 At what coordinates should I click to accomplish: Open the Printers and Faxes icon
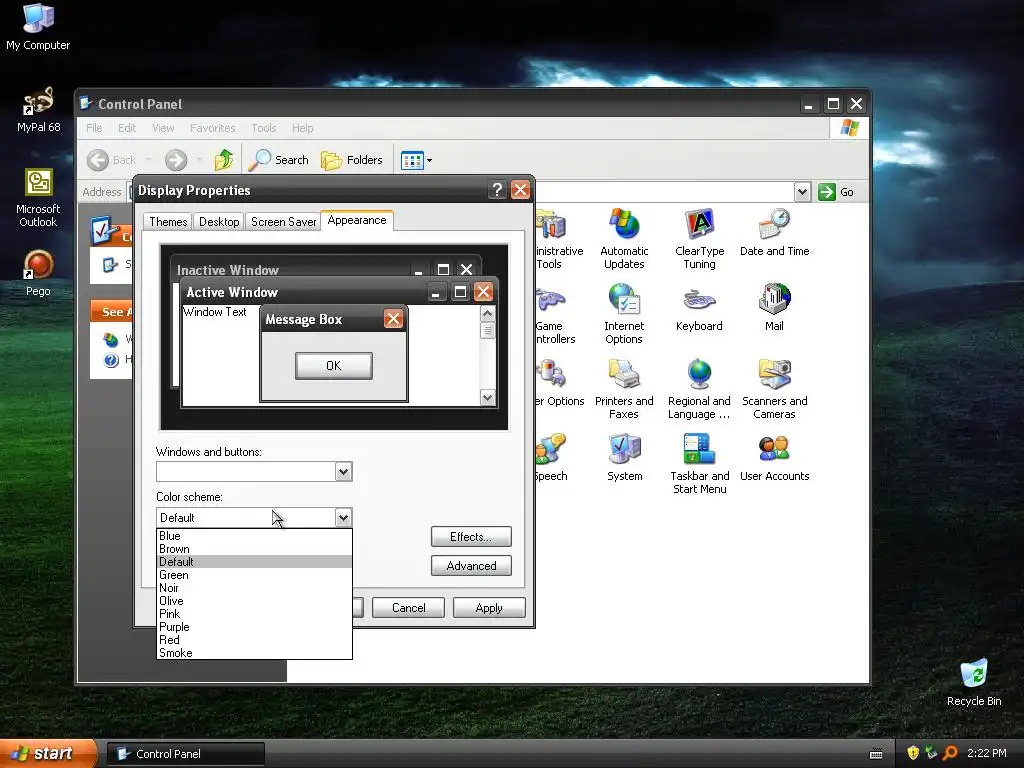(x=624, y=389)
